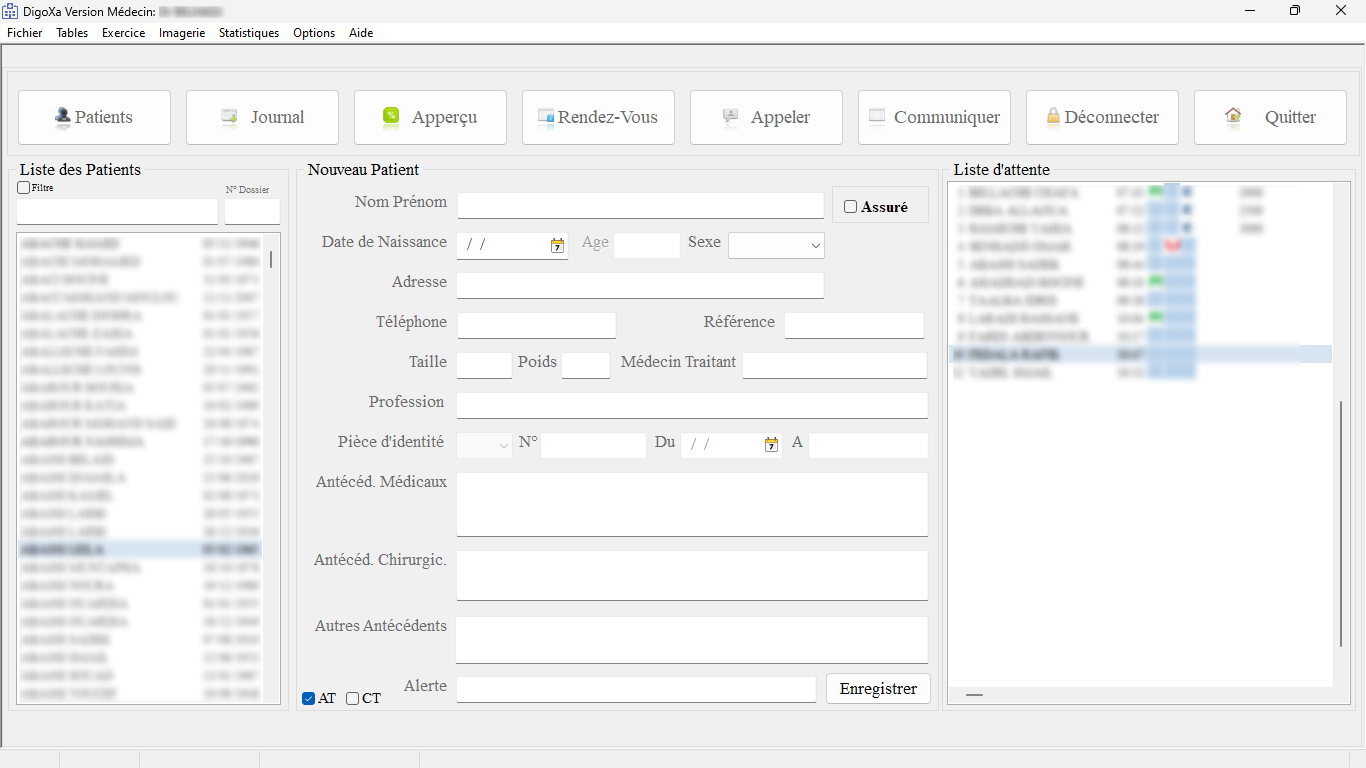Open the Date de Naissance calendar picker
Image resolution: width=1366 pixels, height=768 pixels.
557,245
